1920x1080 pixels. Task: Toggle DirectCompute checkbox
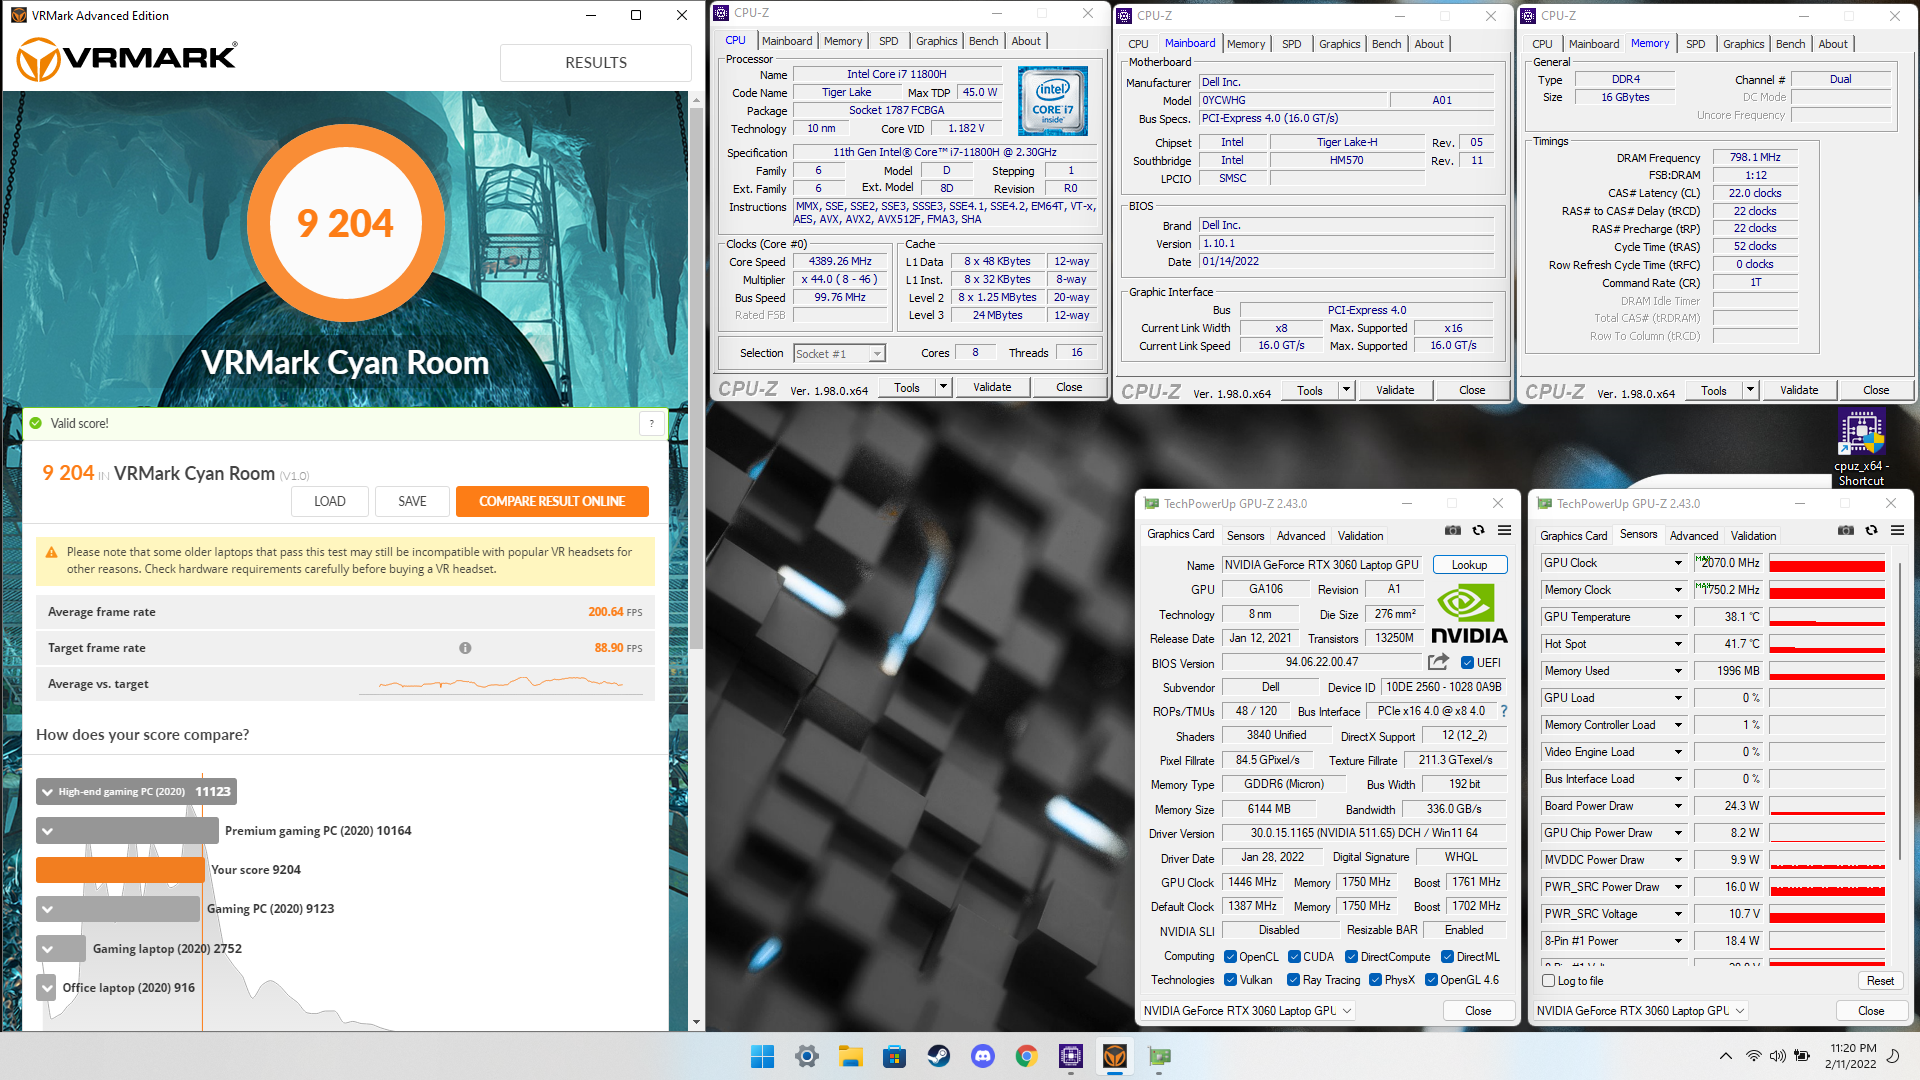click(x=1351, y=957)
